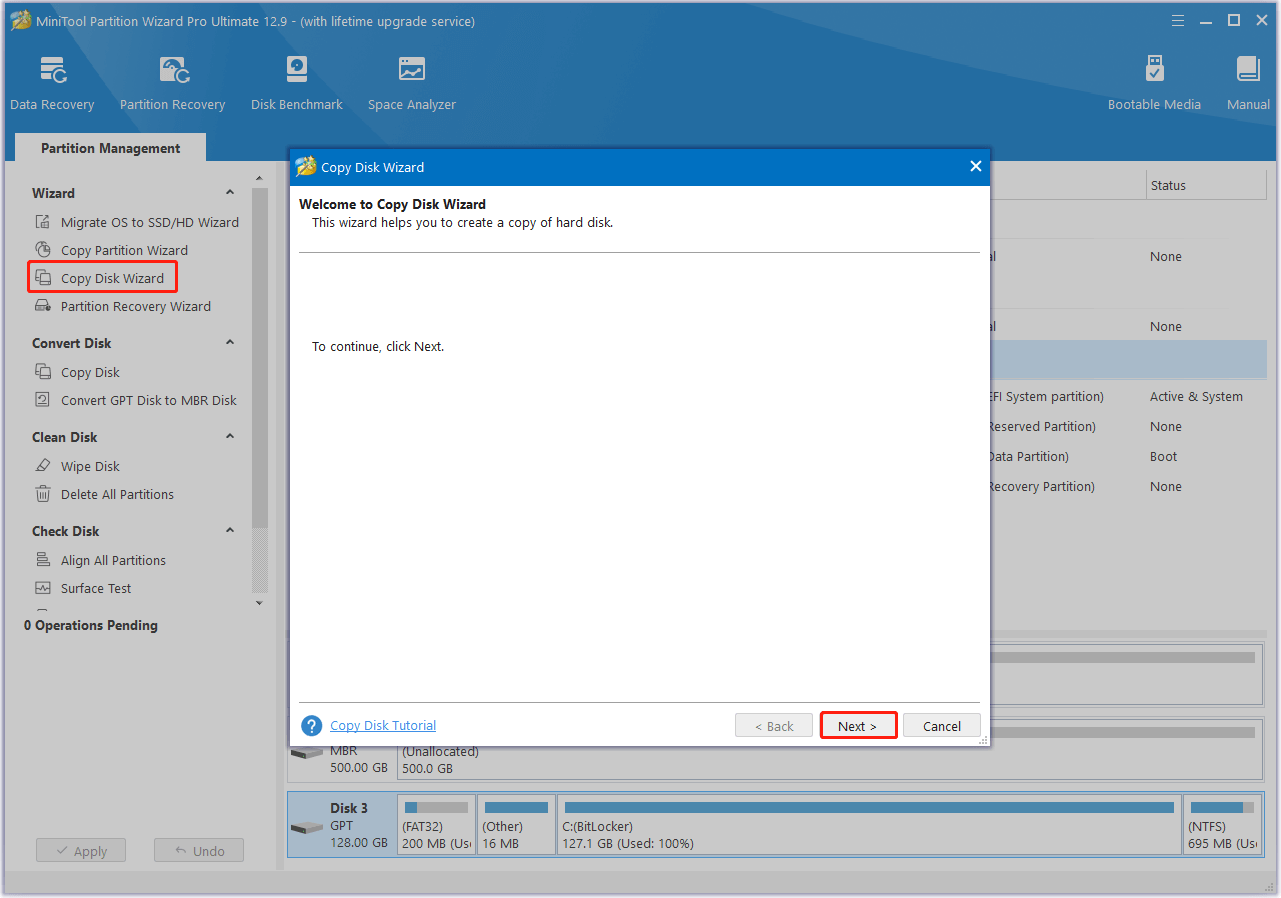Click Convert GPT Disk to MBR Disk icon

pos(42,400)
